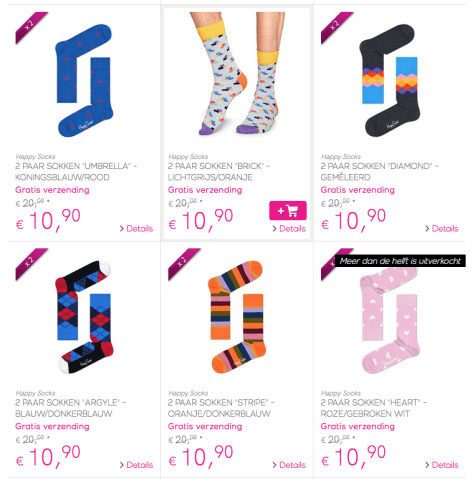This screenshot has height=481, width=475.
Task: Open details for Brick socks
Action: pos(289,229)
